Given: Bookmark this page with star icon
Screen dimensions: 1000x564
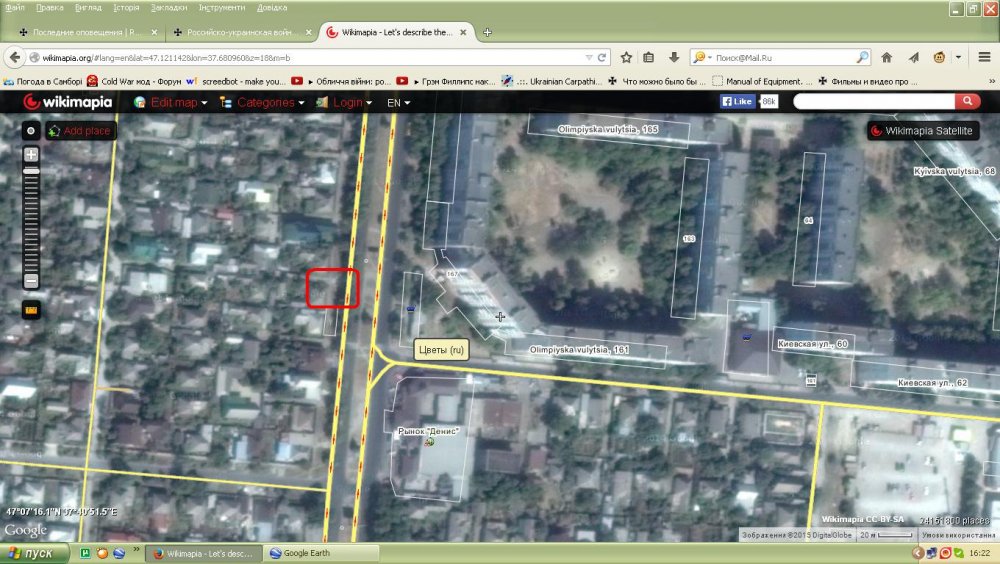Looking at the screenshot, I should (x=627, y=57).
